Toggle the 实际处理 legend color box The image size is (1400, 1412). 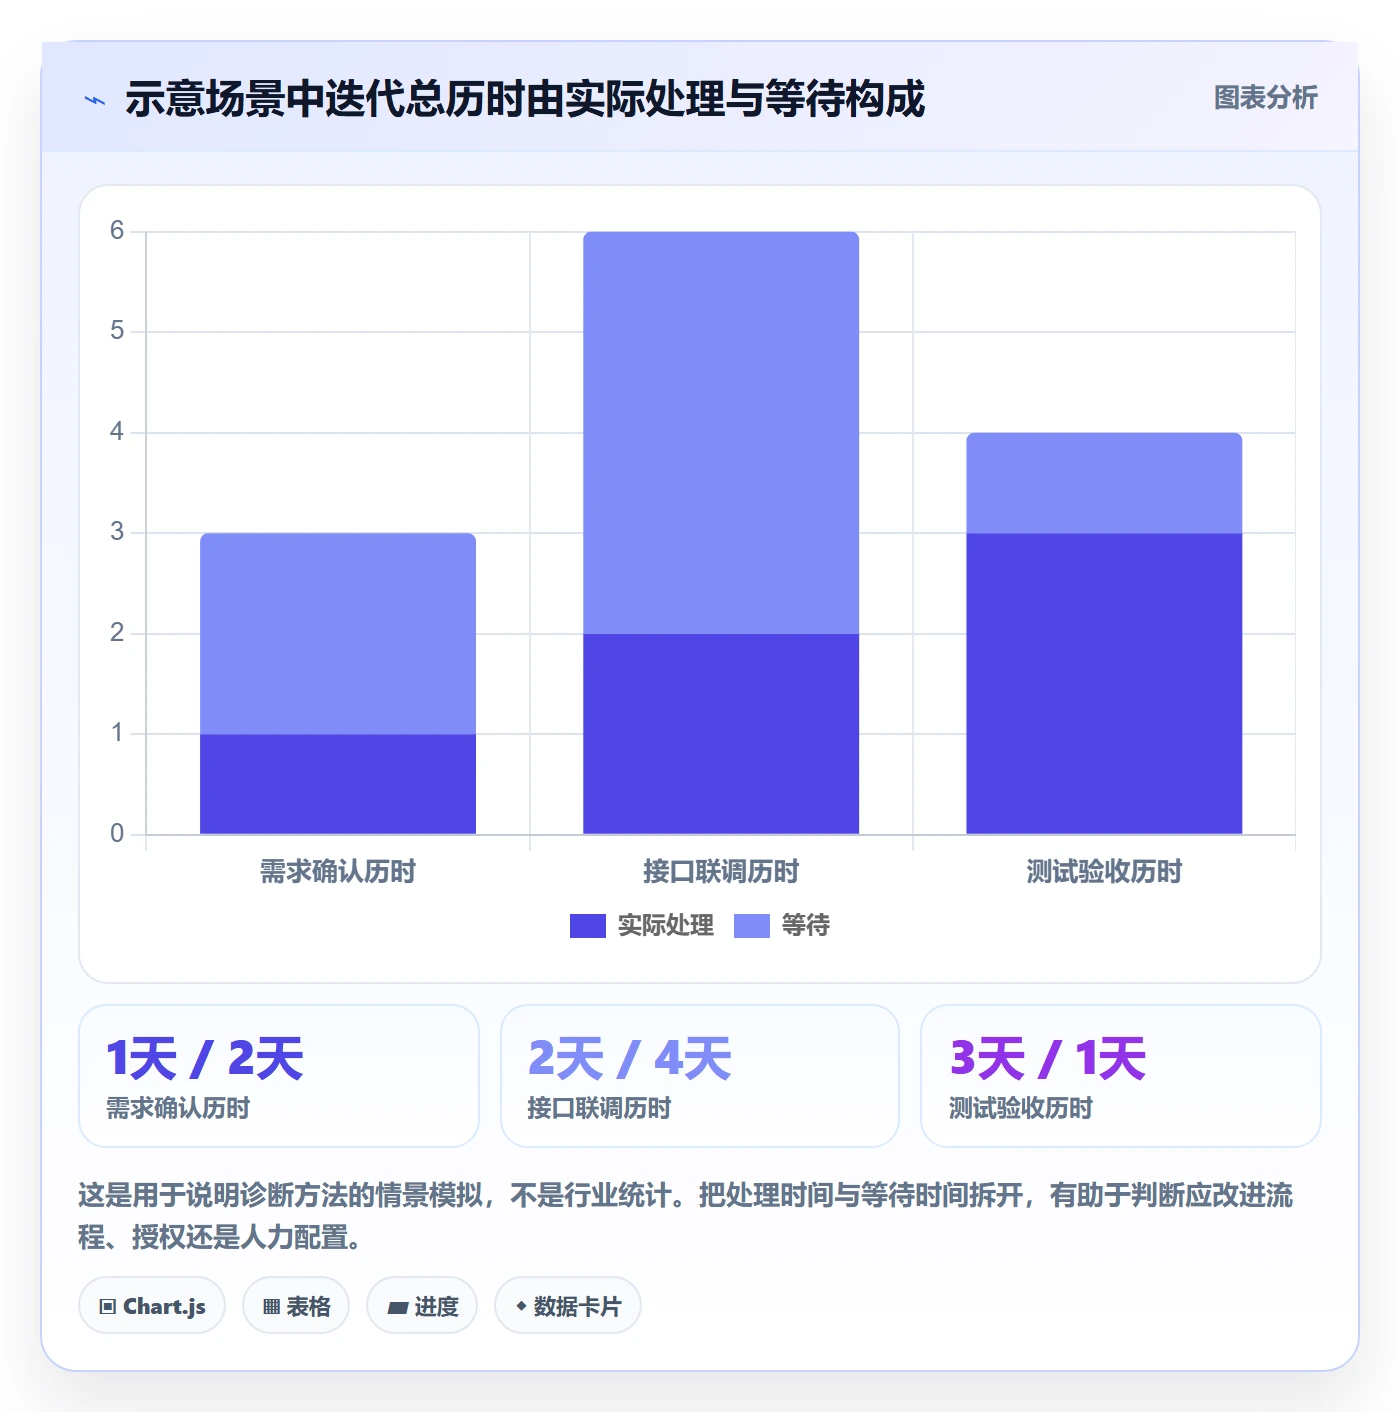click(x=587, y=926)
